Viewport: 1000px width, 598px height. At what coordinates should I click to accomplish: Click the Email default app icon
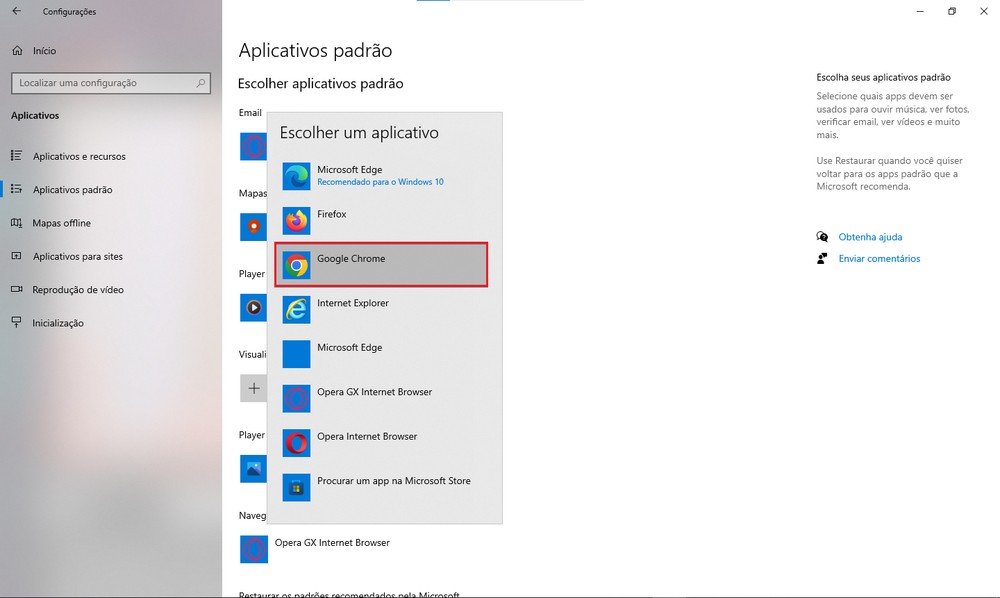pyautogui.click(x=253, y=147)
